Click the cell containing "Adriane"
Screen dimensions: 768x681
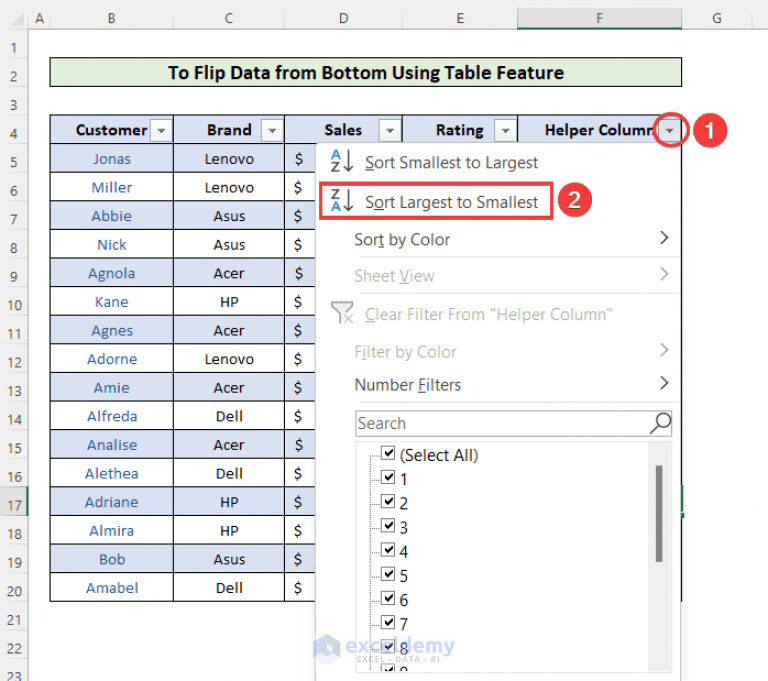point(112,502)
